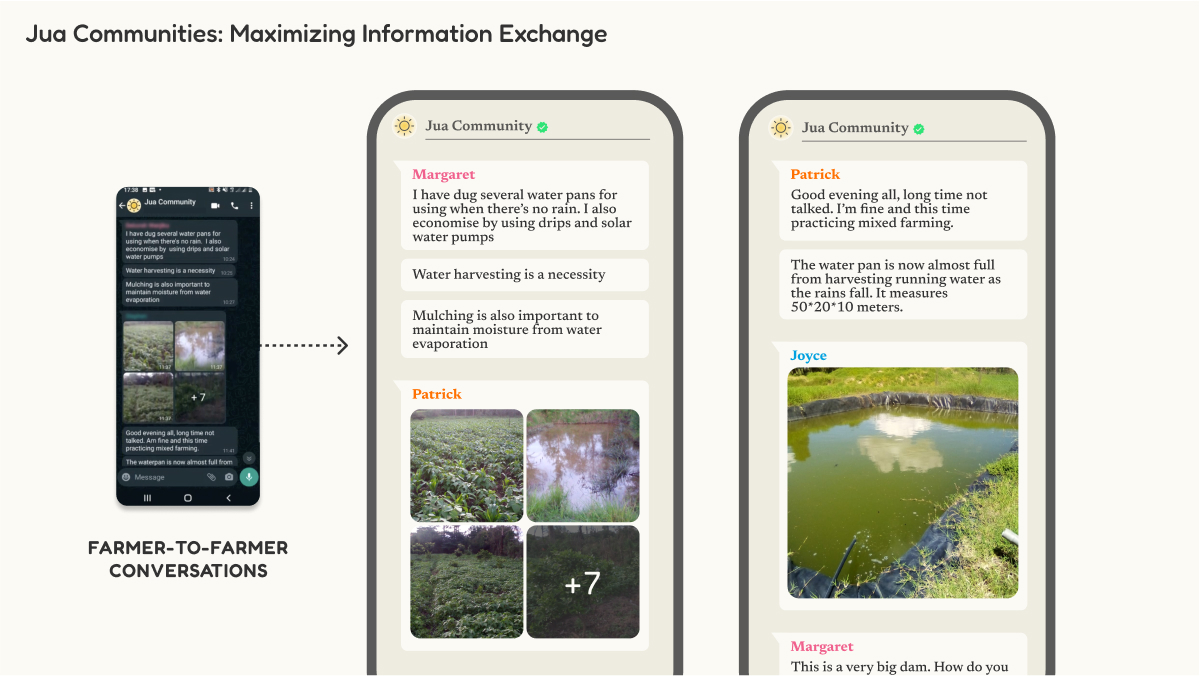Click Jua Community avatar in WhatsApp header
The width and height of the screenshot is (1200, 676).
(x=134, y=206)
